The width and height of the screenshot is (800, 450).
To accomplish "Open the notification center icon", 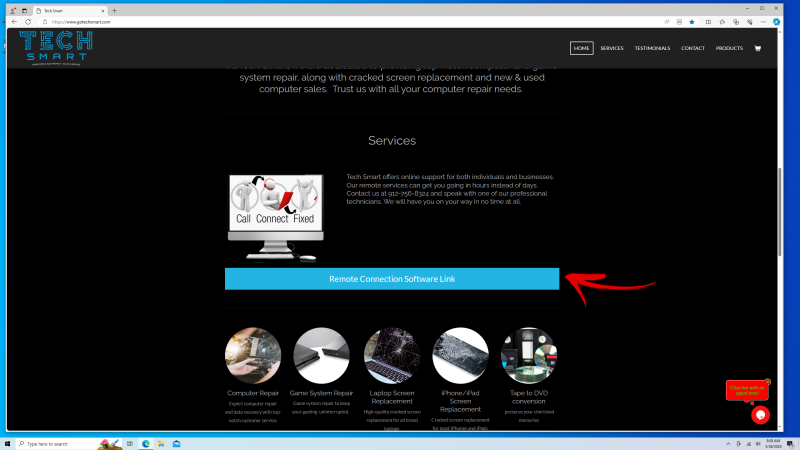I will [x=790, y=444].
